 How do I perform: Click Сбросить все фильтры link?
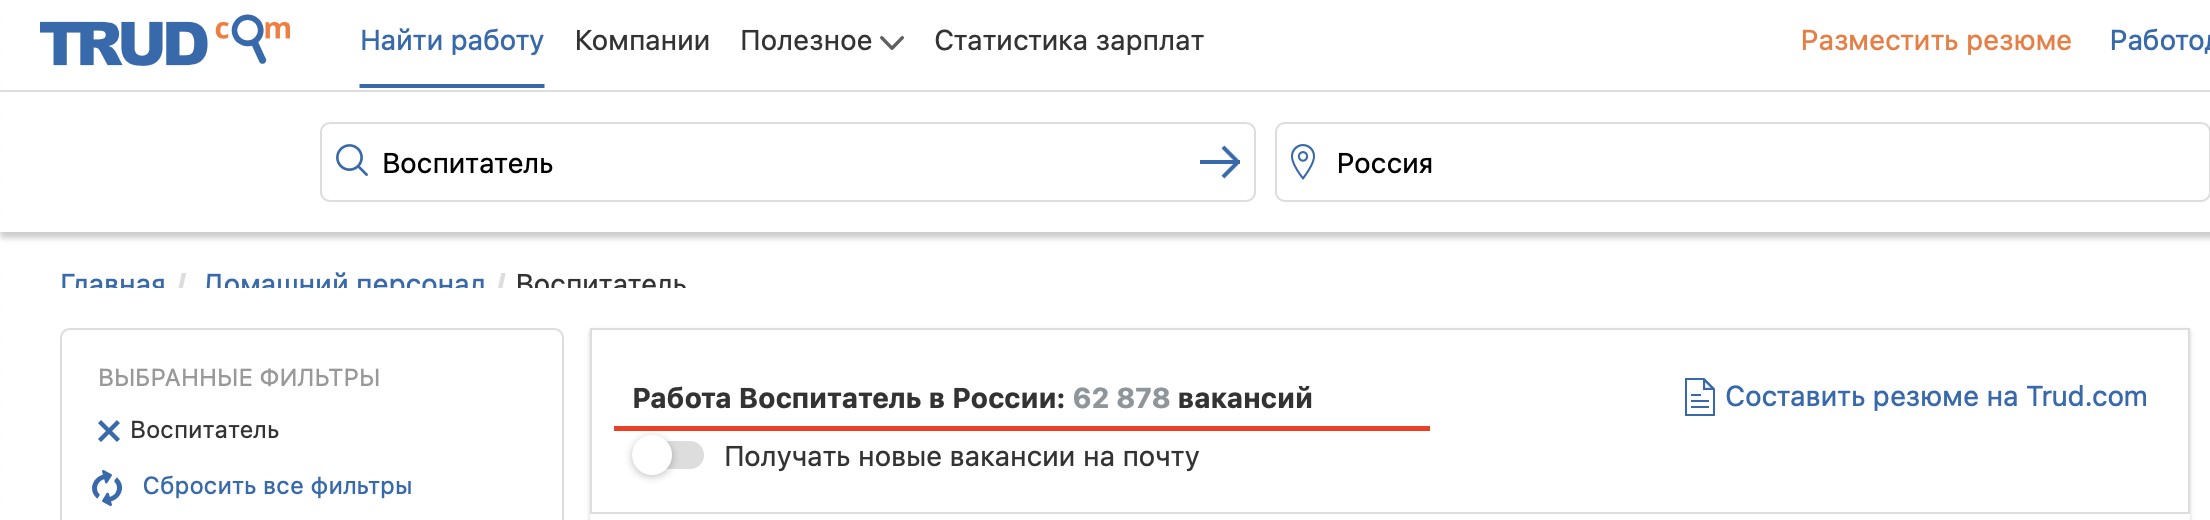(277, 486)
